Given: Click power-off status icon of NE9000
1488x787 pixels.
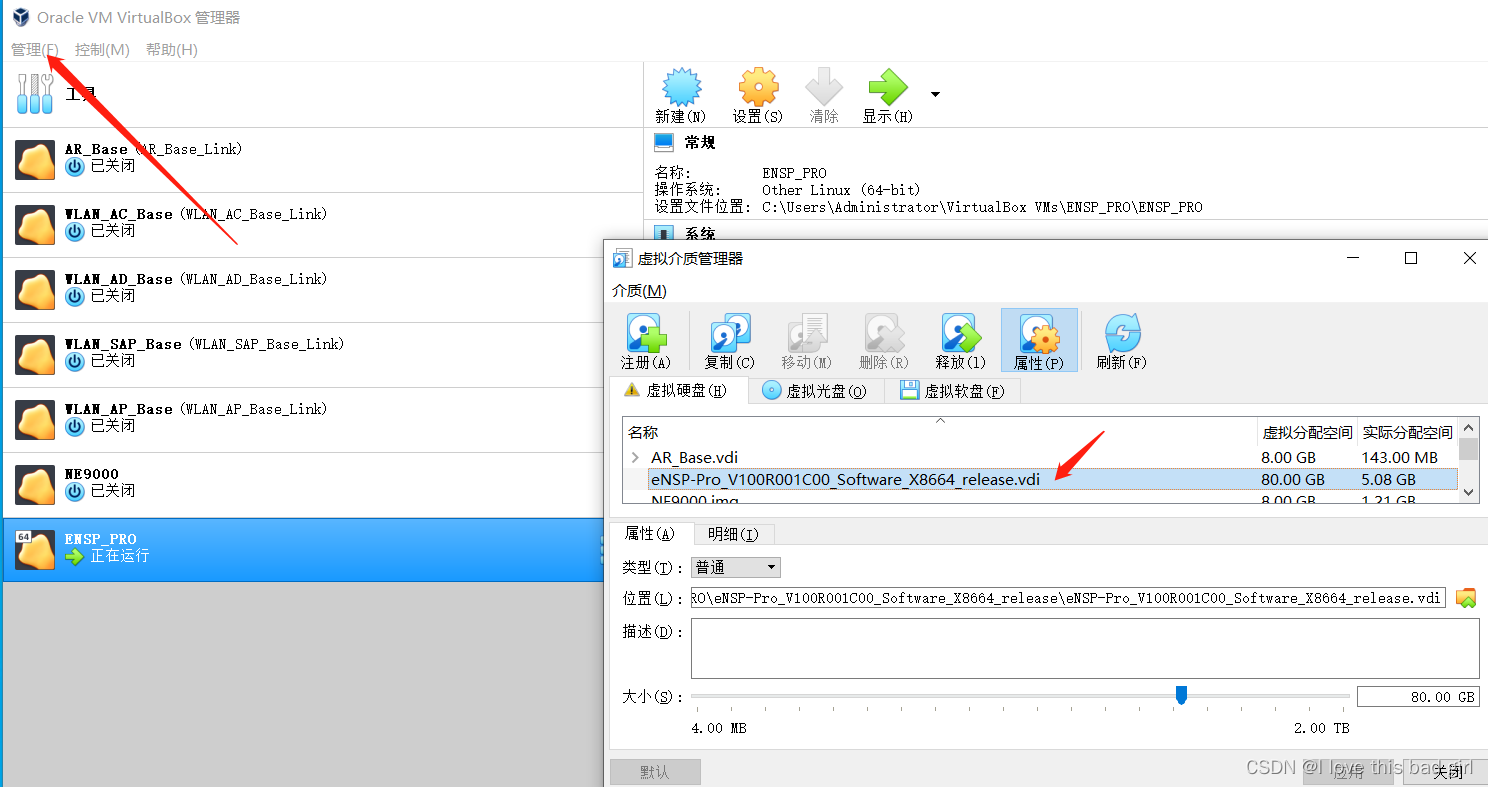Looking at the screenshot, I should (75, 492).
